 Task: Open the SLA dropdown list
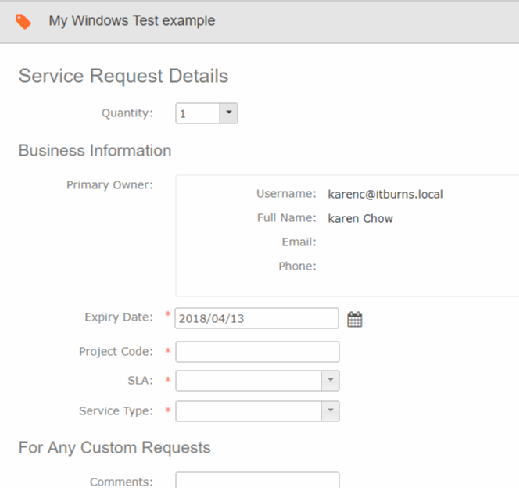(330, 380)
